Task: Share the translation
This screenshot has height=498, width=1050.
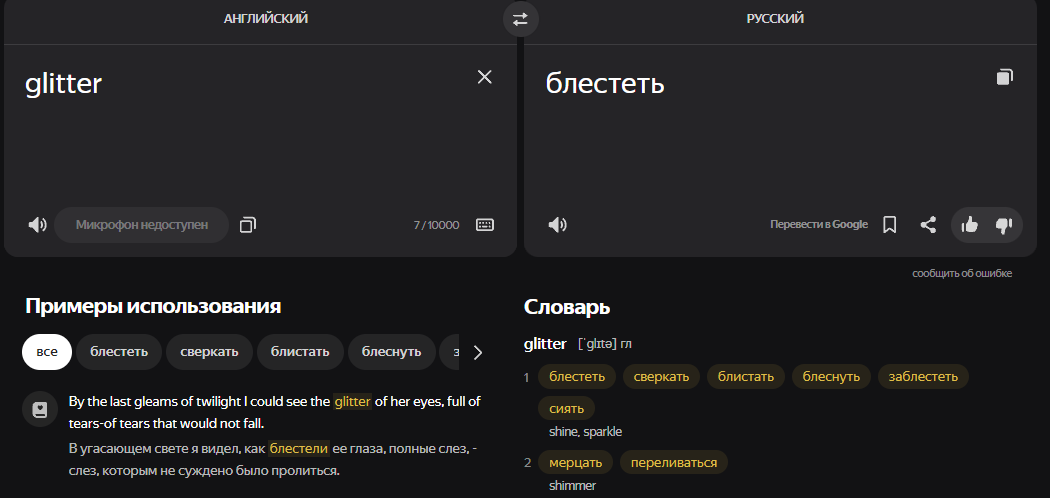Action: click(928, 225)
